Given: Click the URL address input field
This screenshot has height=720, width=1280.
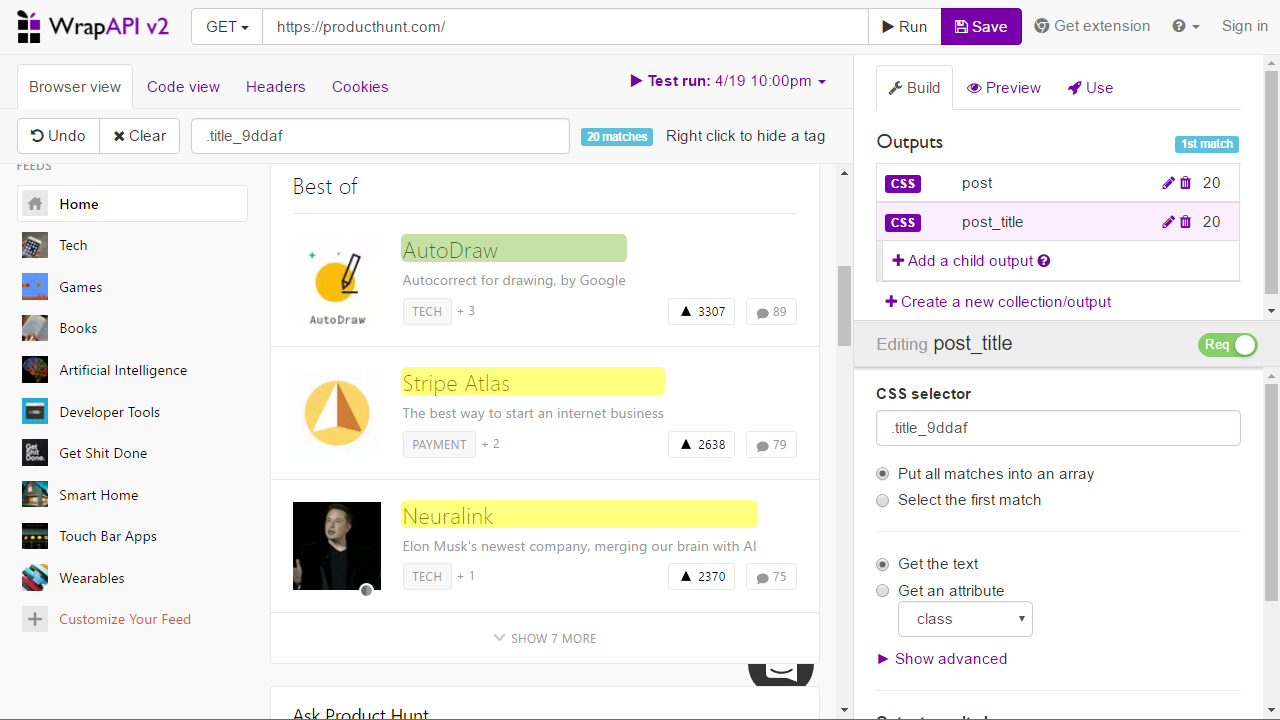Looking at the screenshot, I should 565,27.
